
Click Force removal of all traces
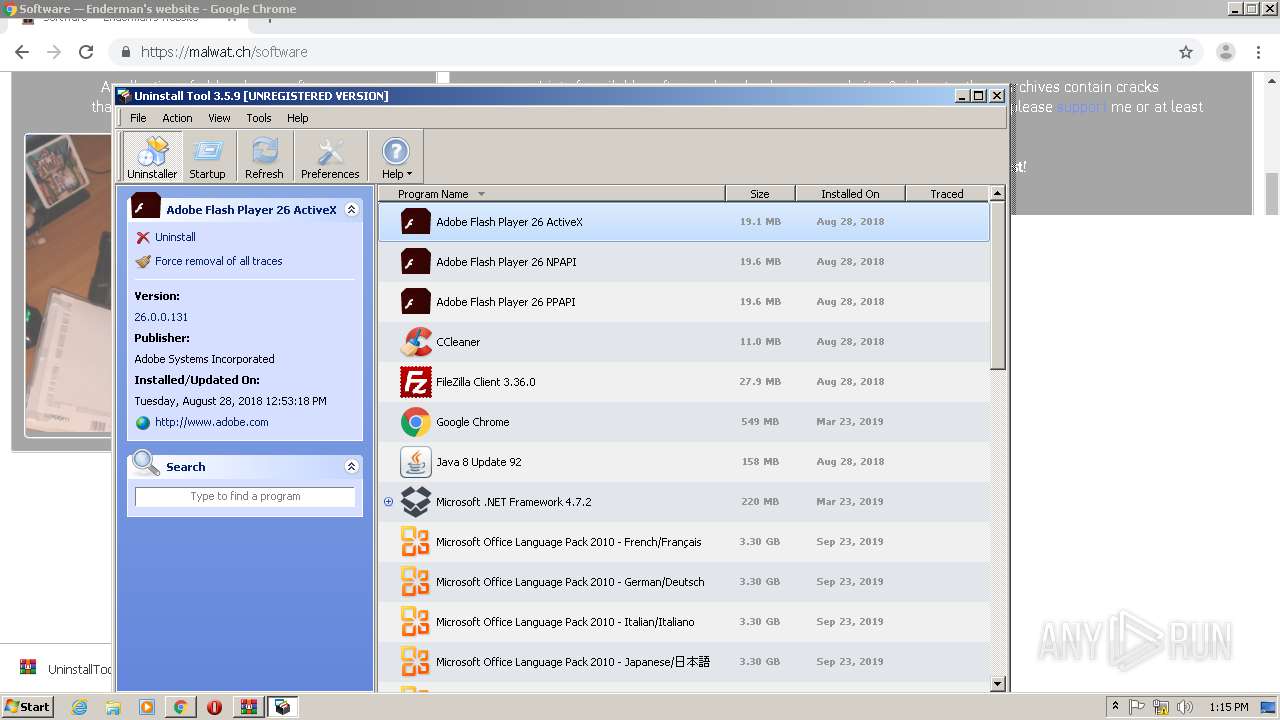click(218, 261)
